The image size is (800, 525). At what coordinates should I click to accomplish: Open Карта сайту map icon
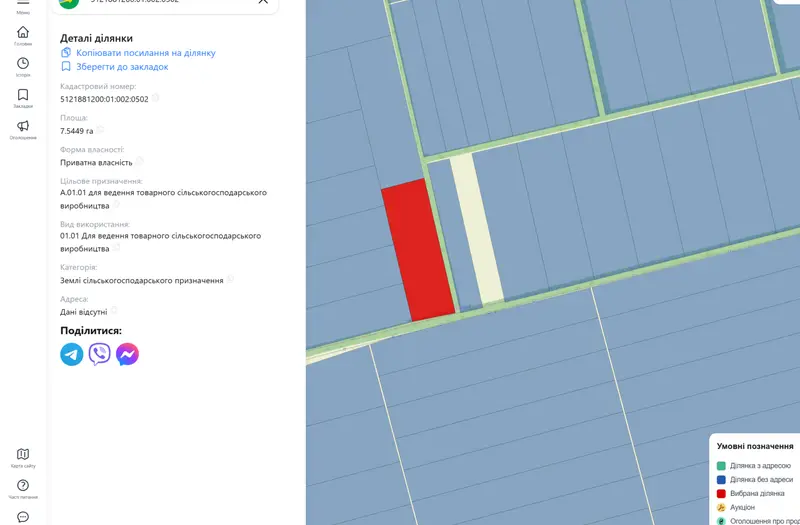23,454
